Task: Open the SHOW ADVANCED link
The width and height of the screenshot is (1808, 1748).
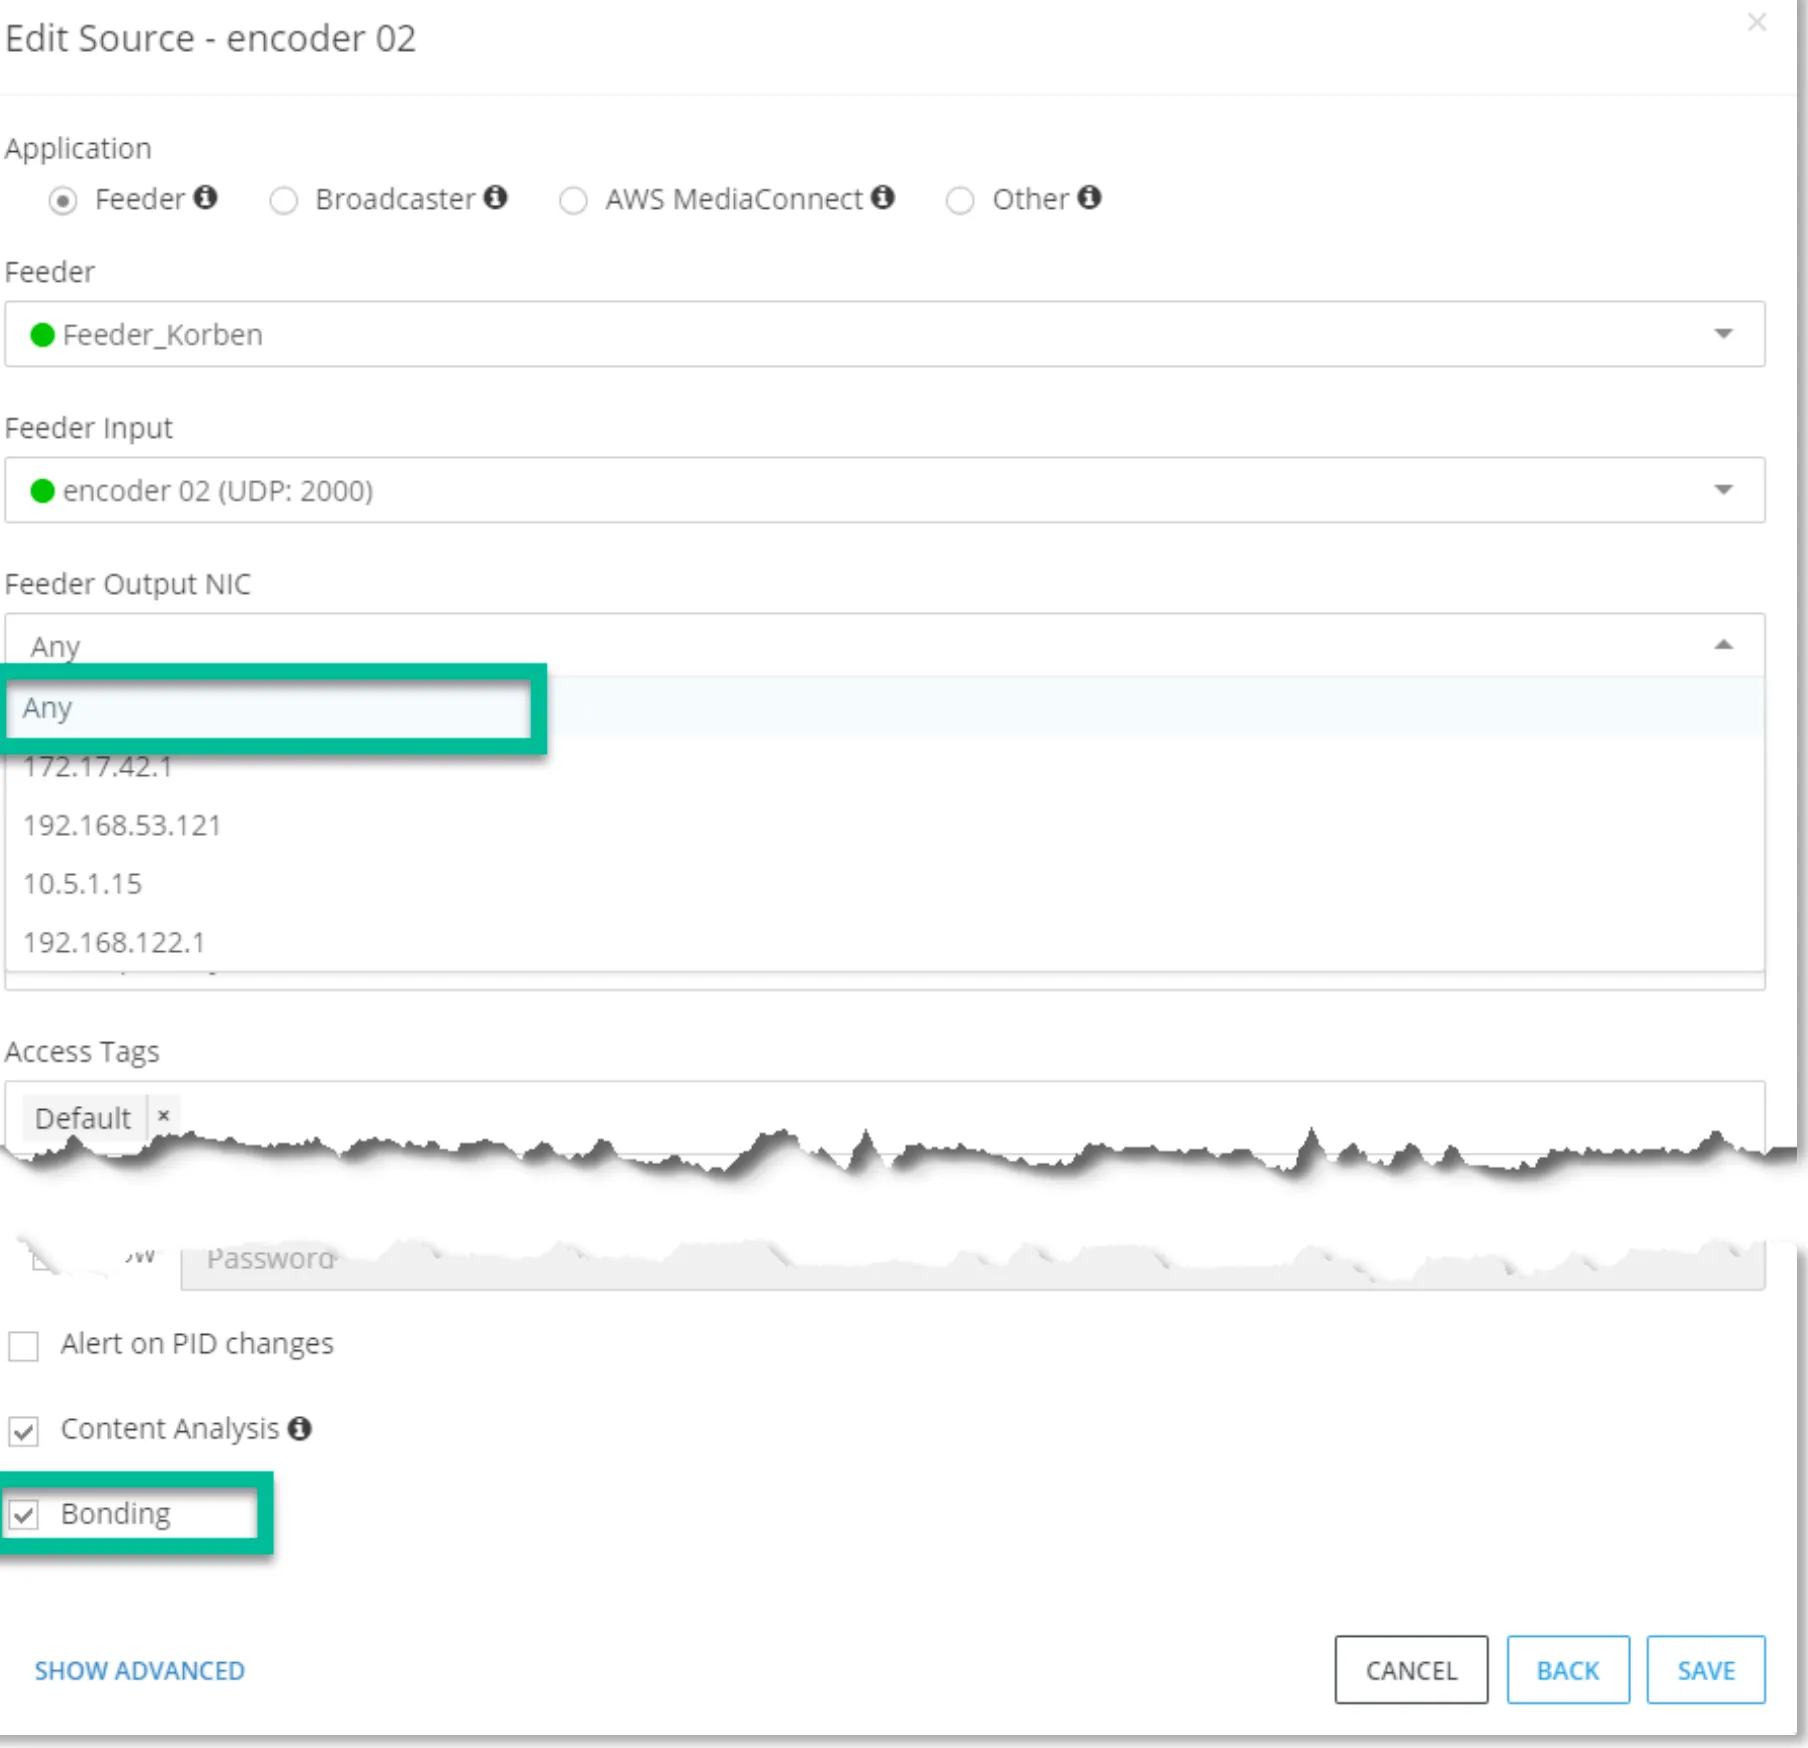Action: click(x=140, y=1671)
